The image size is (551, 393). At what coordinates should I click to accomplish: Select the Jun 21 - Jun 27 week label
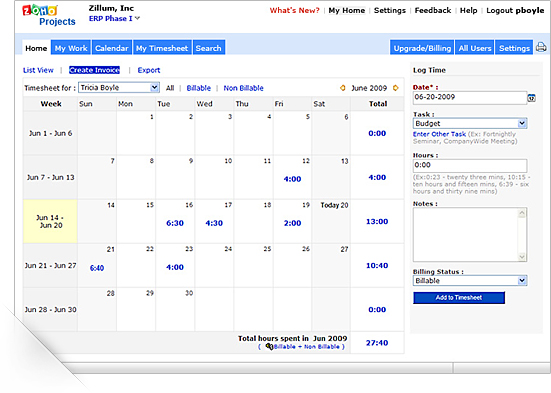50,265
